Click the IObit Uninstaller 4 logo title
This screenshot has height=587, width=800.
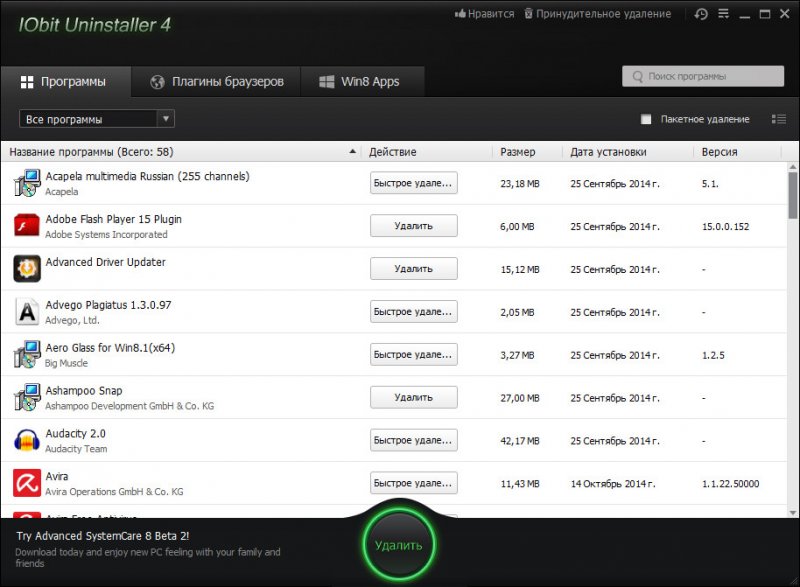pyautogui.click(x=94, y=24)
